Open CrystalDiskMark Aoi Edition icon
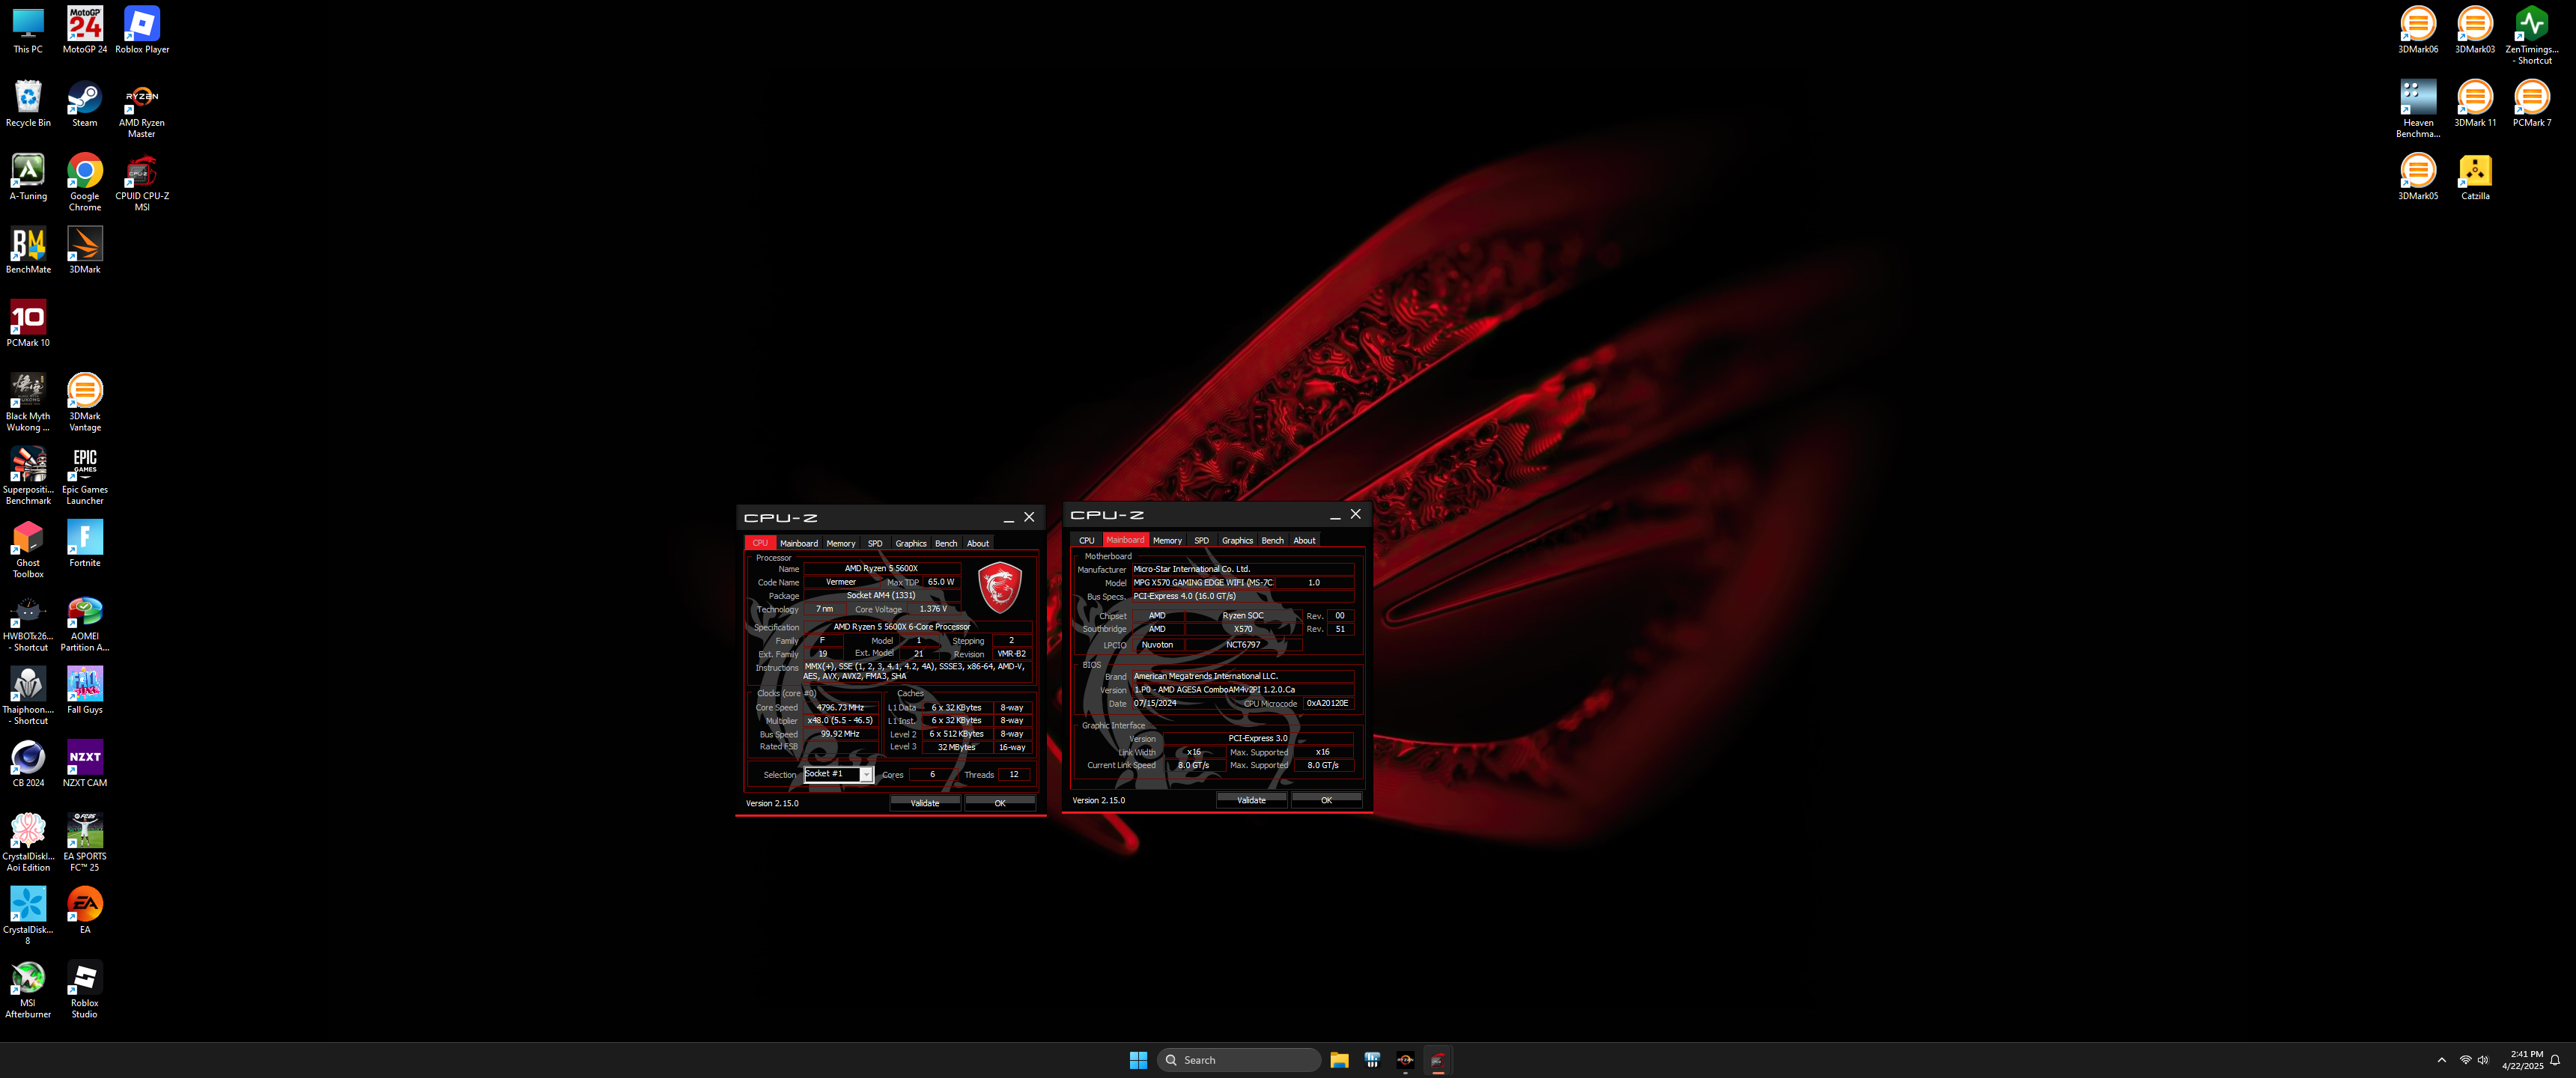The height and width of the screenshot is (1078, 2576). pos(28,842)
